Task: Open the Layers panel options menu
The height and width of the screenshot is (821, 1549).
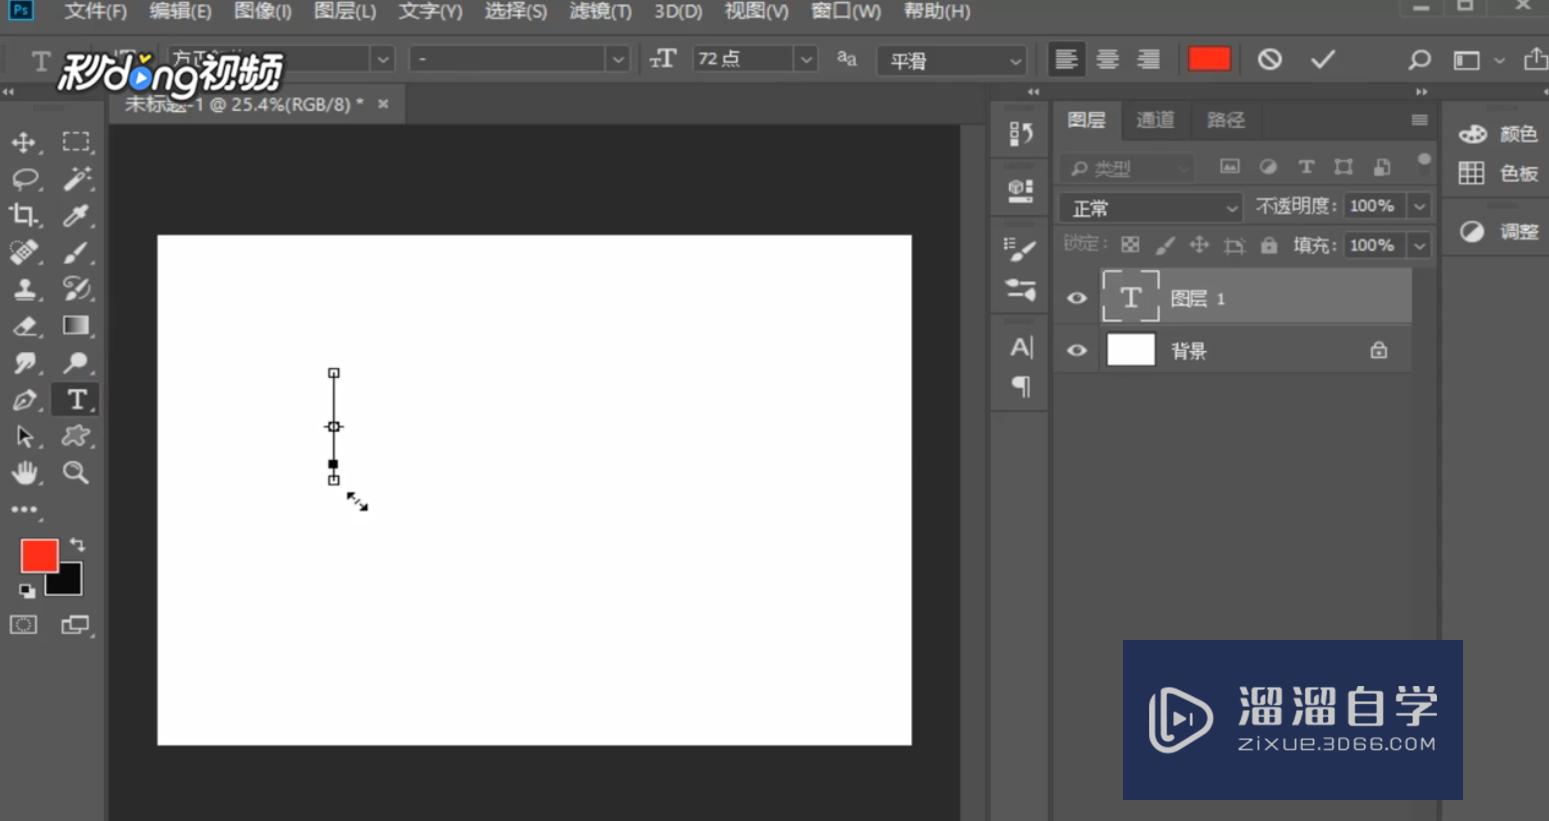Action: tap(1419, 120)
